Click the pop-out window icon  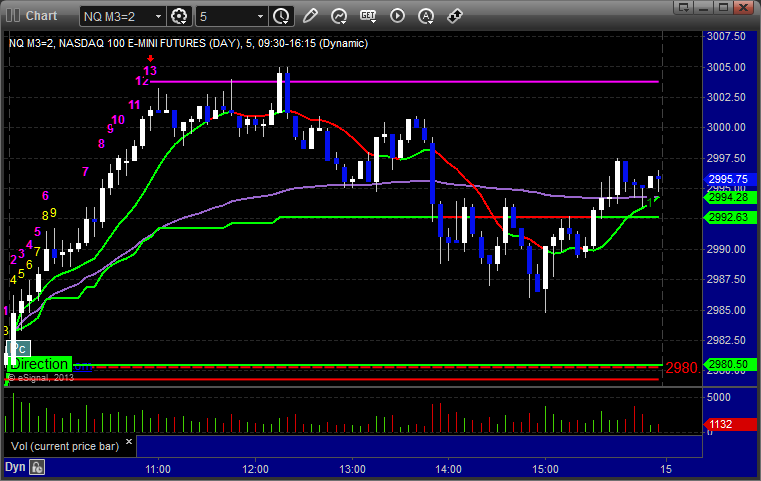pos(684,7)
